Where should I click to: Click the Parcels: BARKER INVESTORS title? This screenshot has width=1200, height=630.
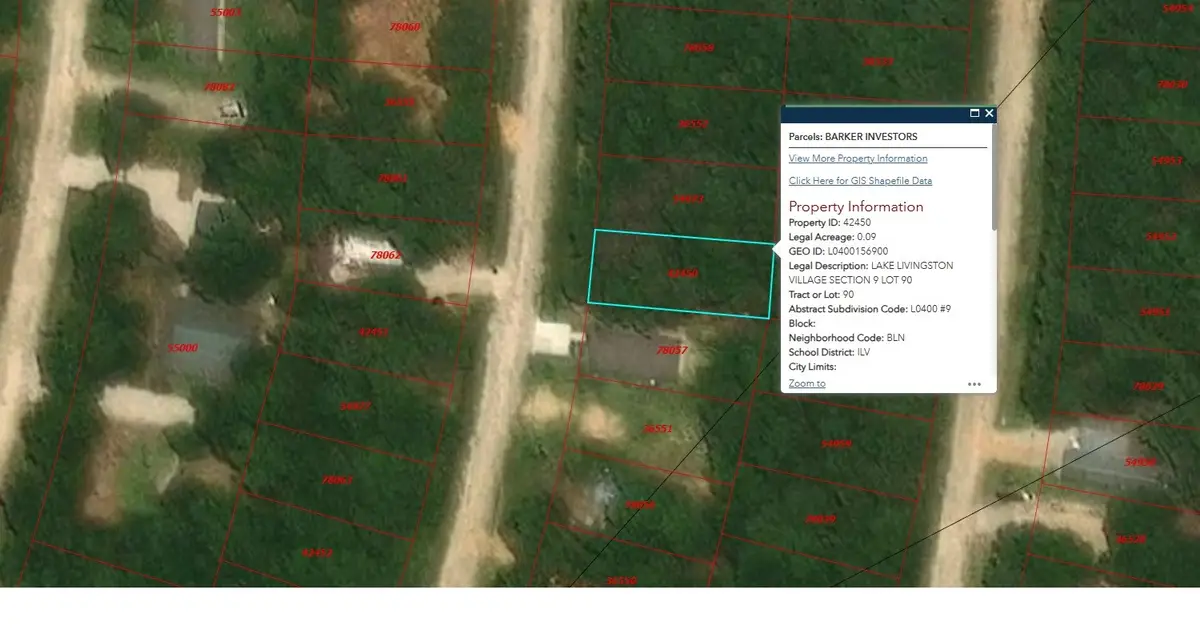coord(852,137)
